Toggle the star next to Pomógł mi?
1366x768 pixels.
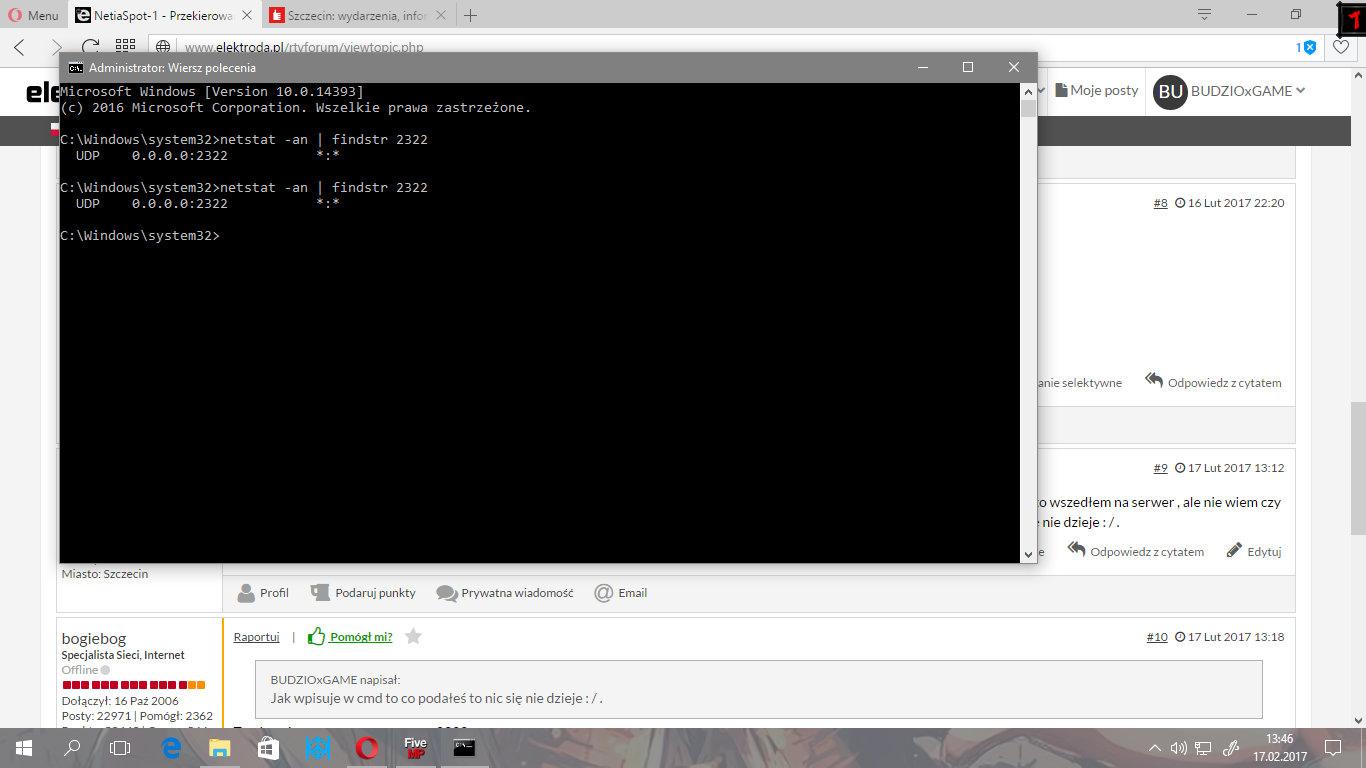coord(413,636)
